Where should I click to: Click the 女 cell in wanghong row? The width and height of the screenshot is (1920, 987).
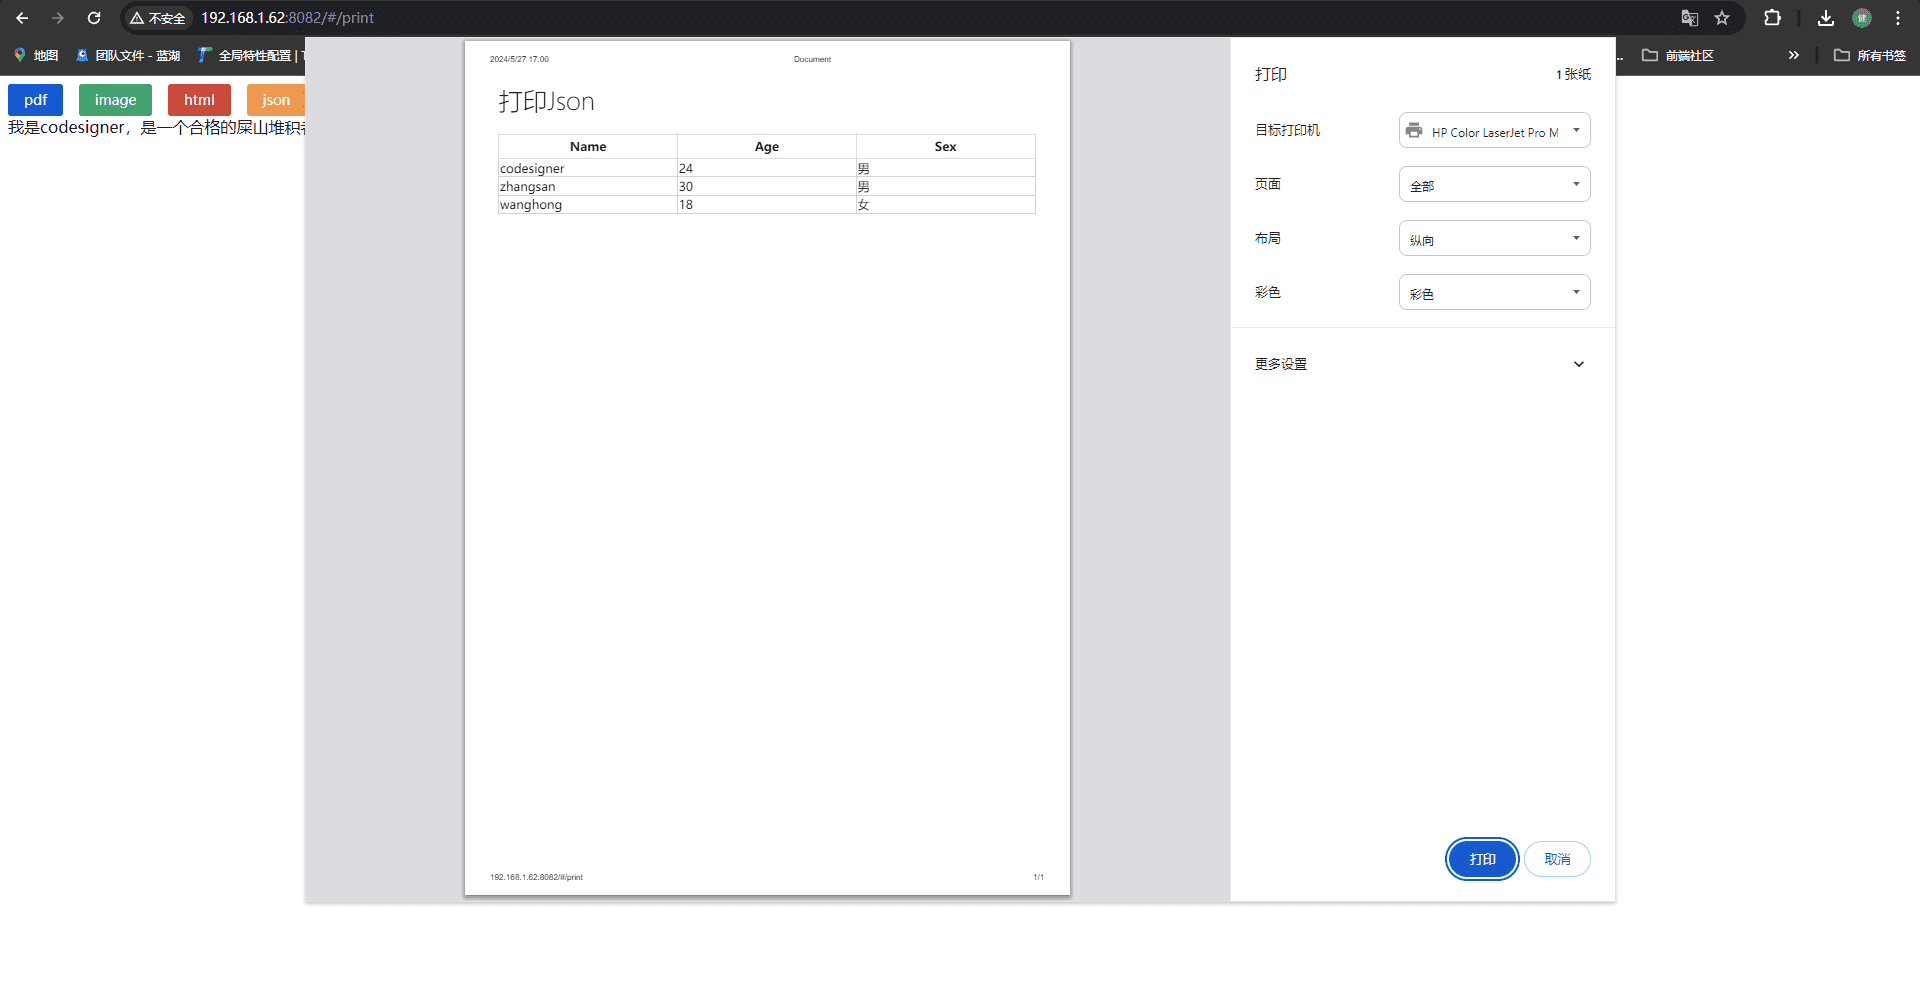[946, 205]
